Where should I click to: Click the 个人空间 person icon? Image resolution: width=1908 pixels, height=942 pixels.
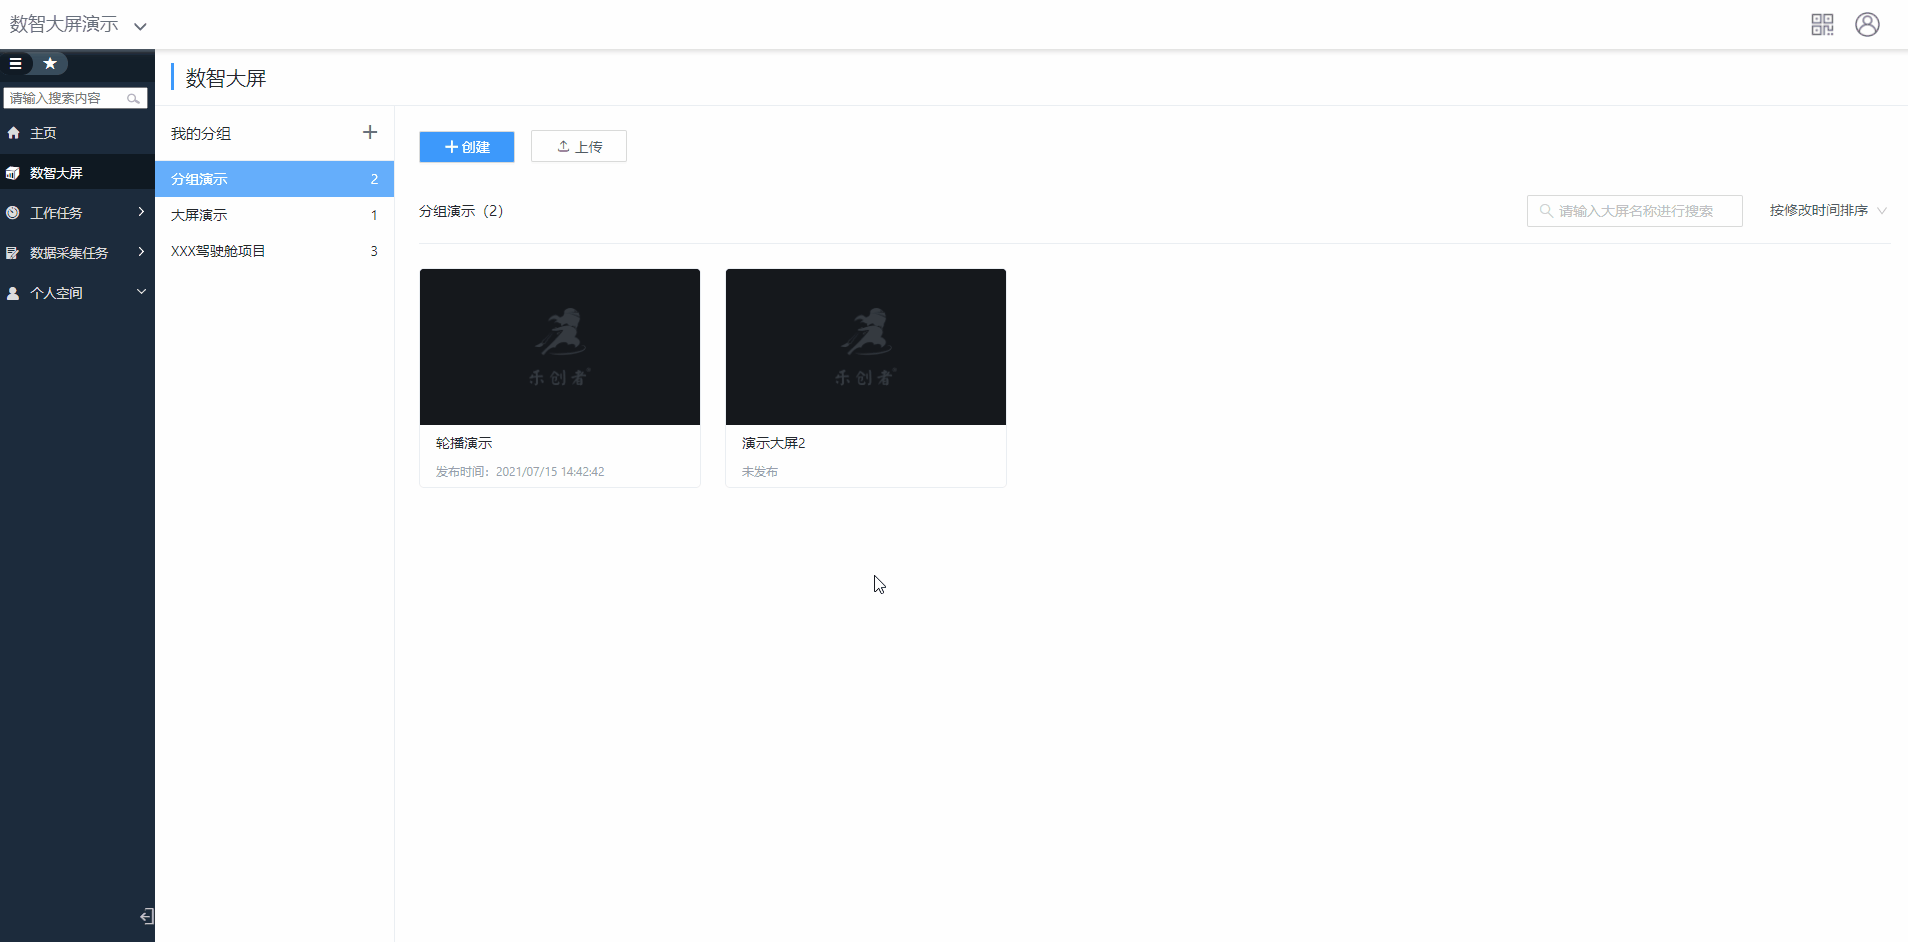[x=13, y=293]
